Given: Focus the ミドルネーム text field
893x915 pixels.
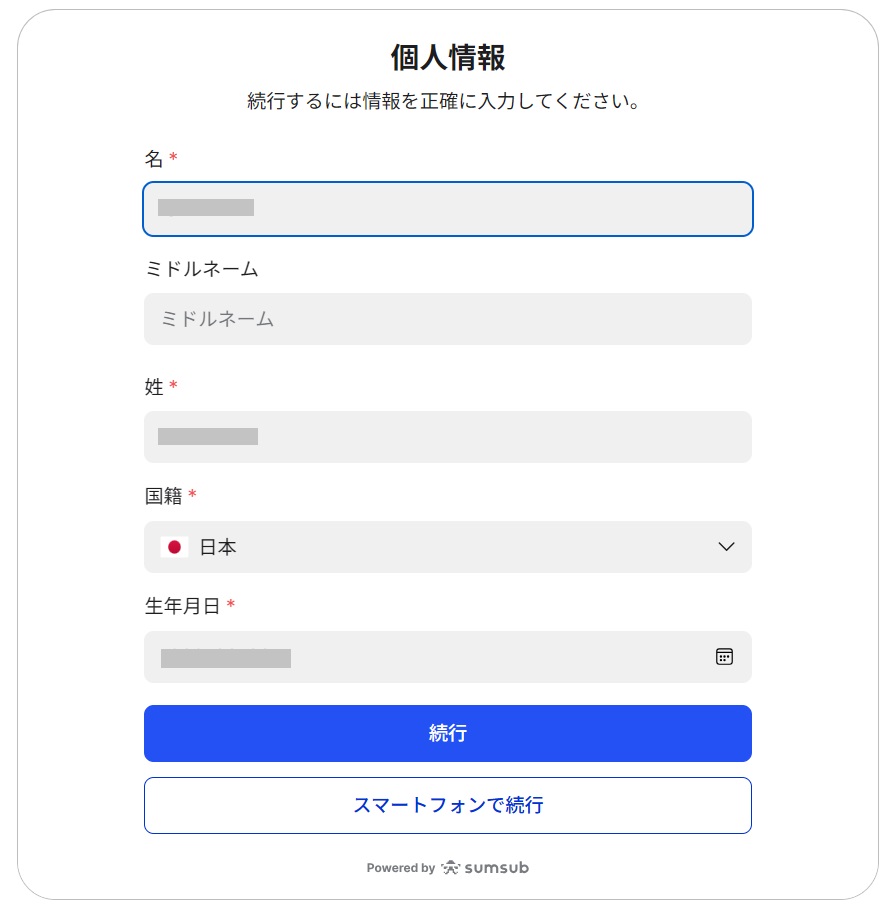Looking at the screenshot, I should [x=447, y=319].
